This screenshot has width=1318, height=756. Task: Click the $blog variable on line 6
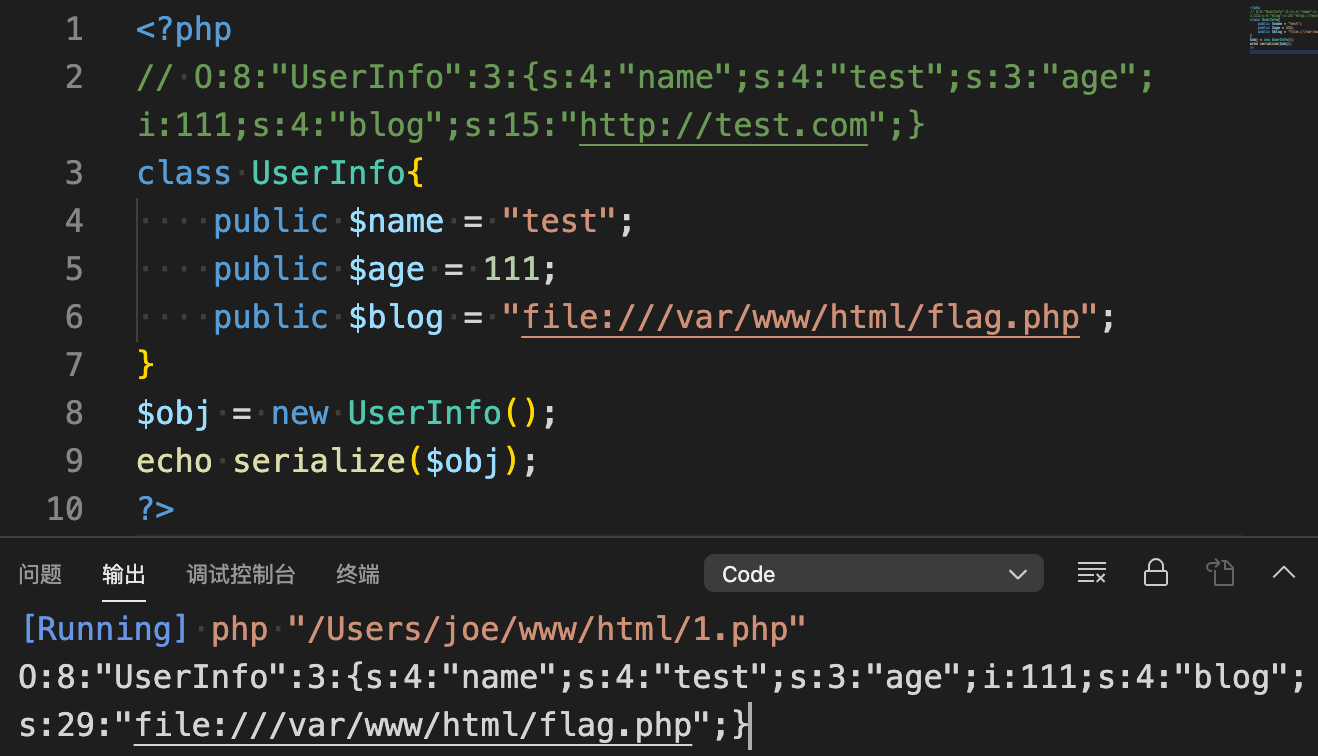[x=396, y=317]
